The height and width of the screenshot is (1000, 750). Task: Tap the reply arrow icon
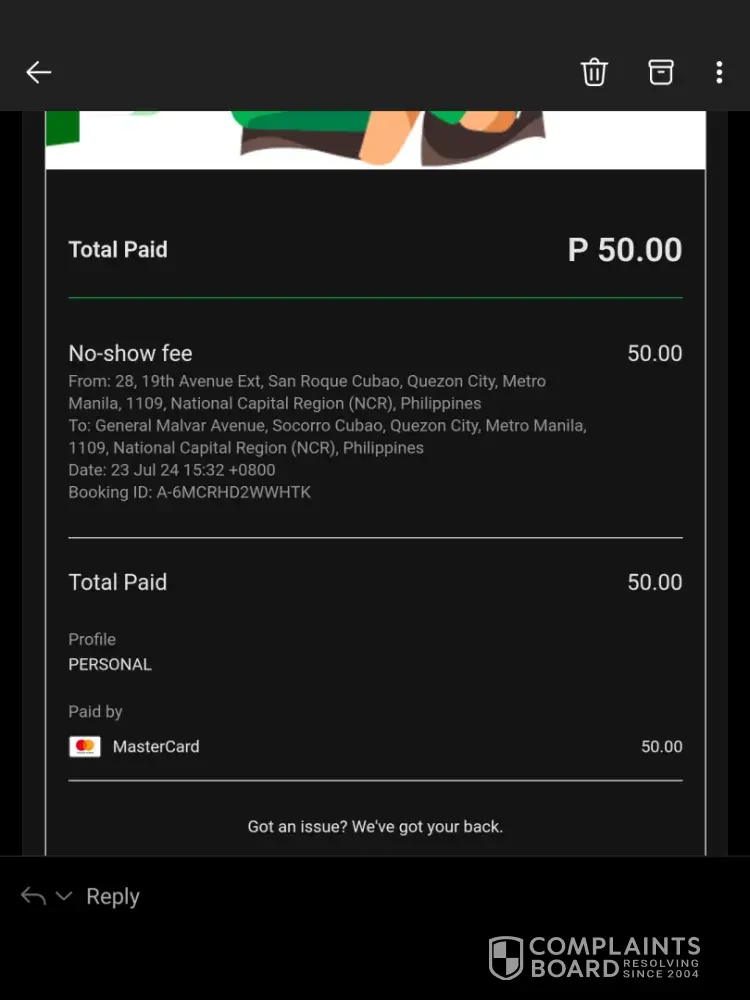pos(33,896)
